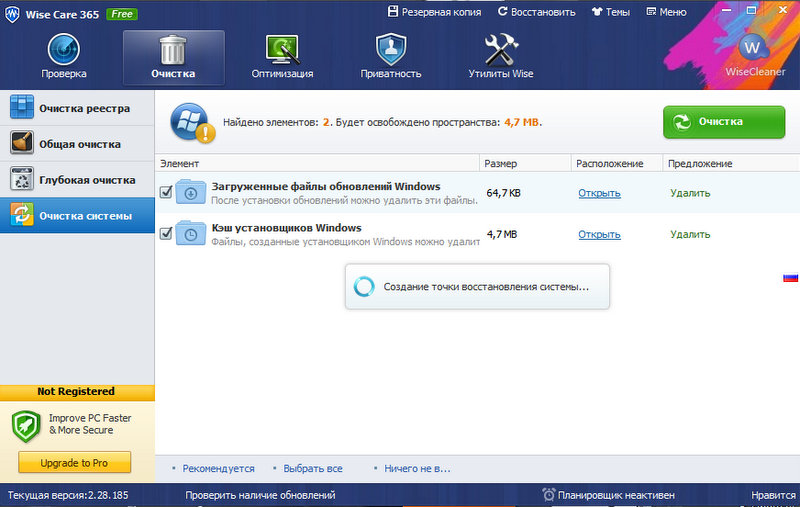Open Утилиты Wise tools section
Viewport: 800px width, 507px height.
pos(501,57)
